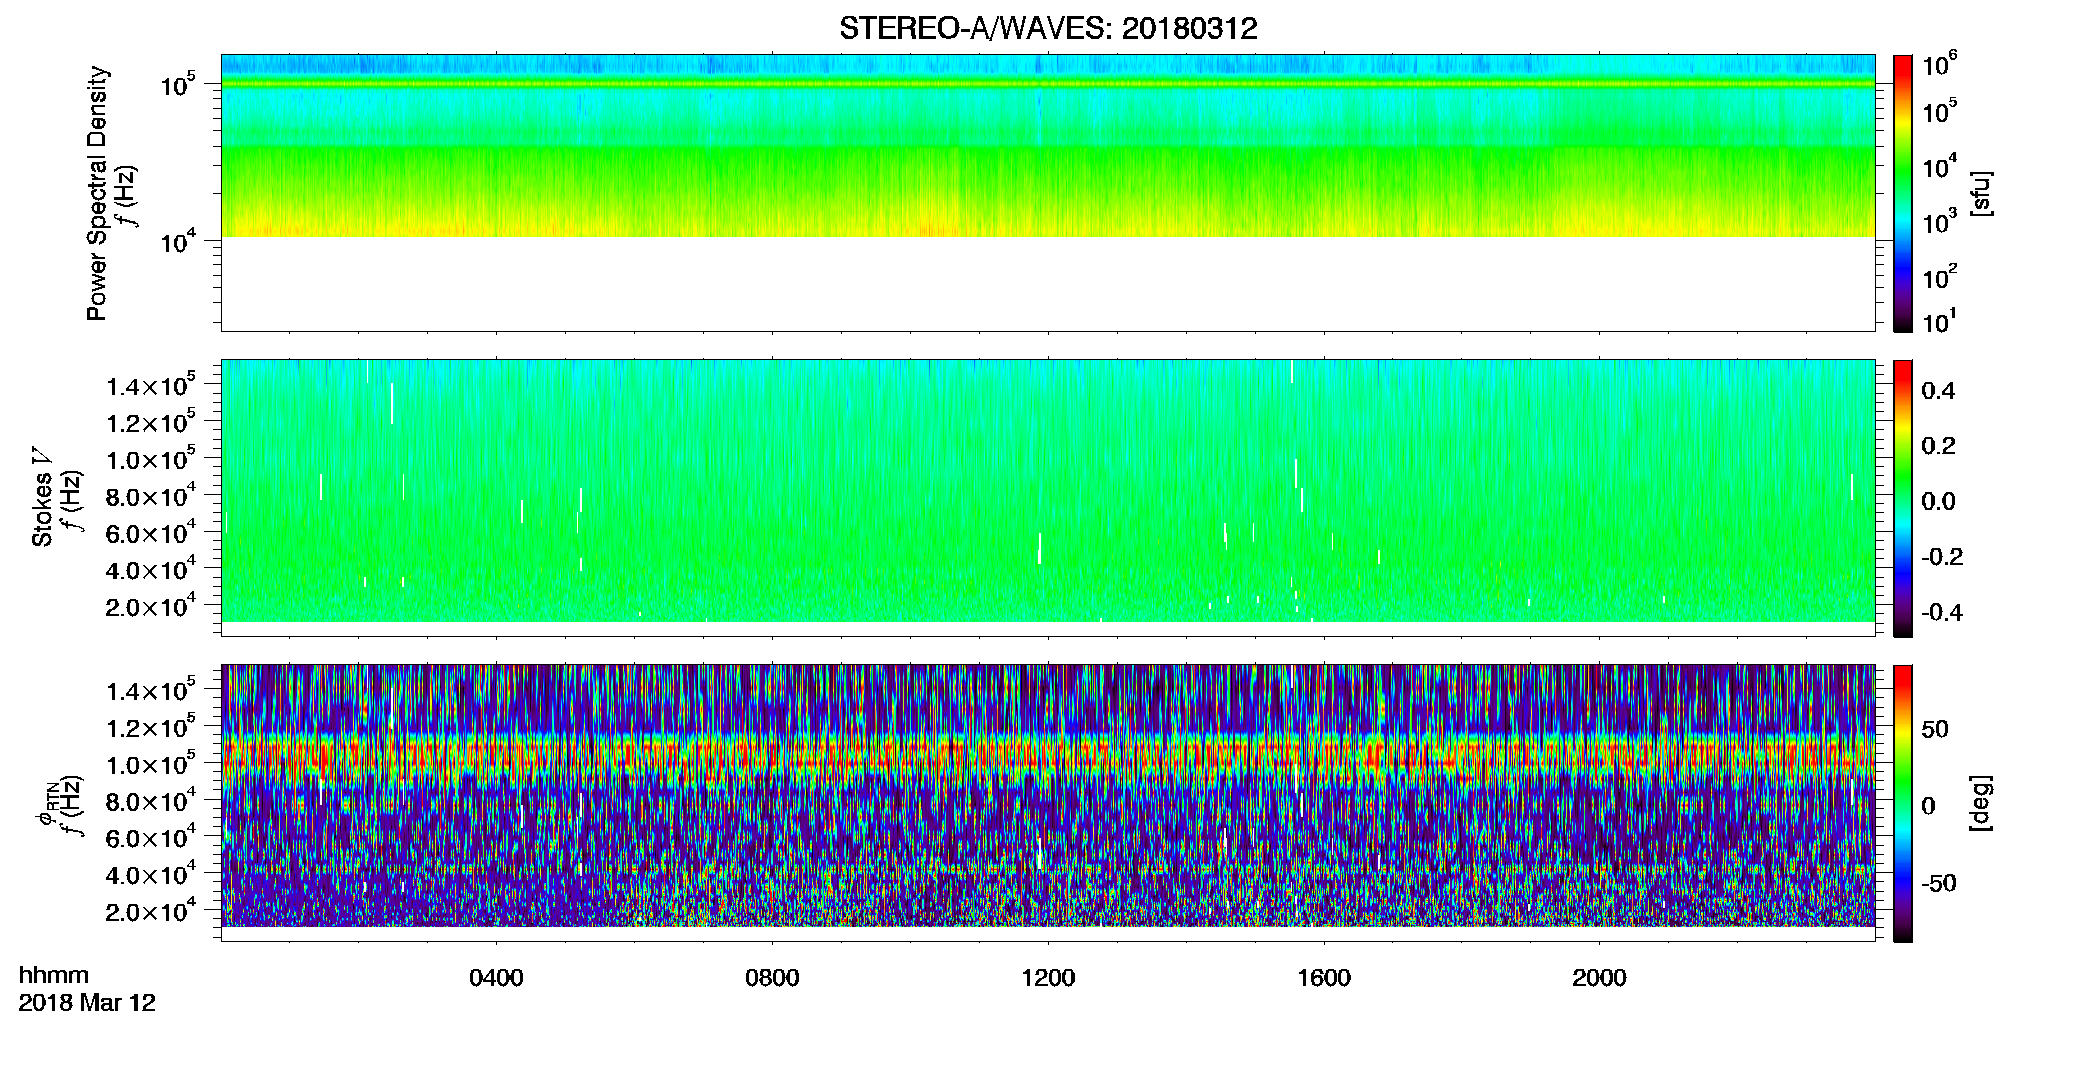Click the STEREO-A/WAVES: 20180312 plot title
The height and width of the screenshot is (1080, 2096).
[1048, 28]
